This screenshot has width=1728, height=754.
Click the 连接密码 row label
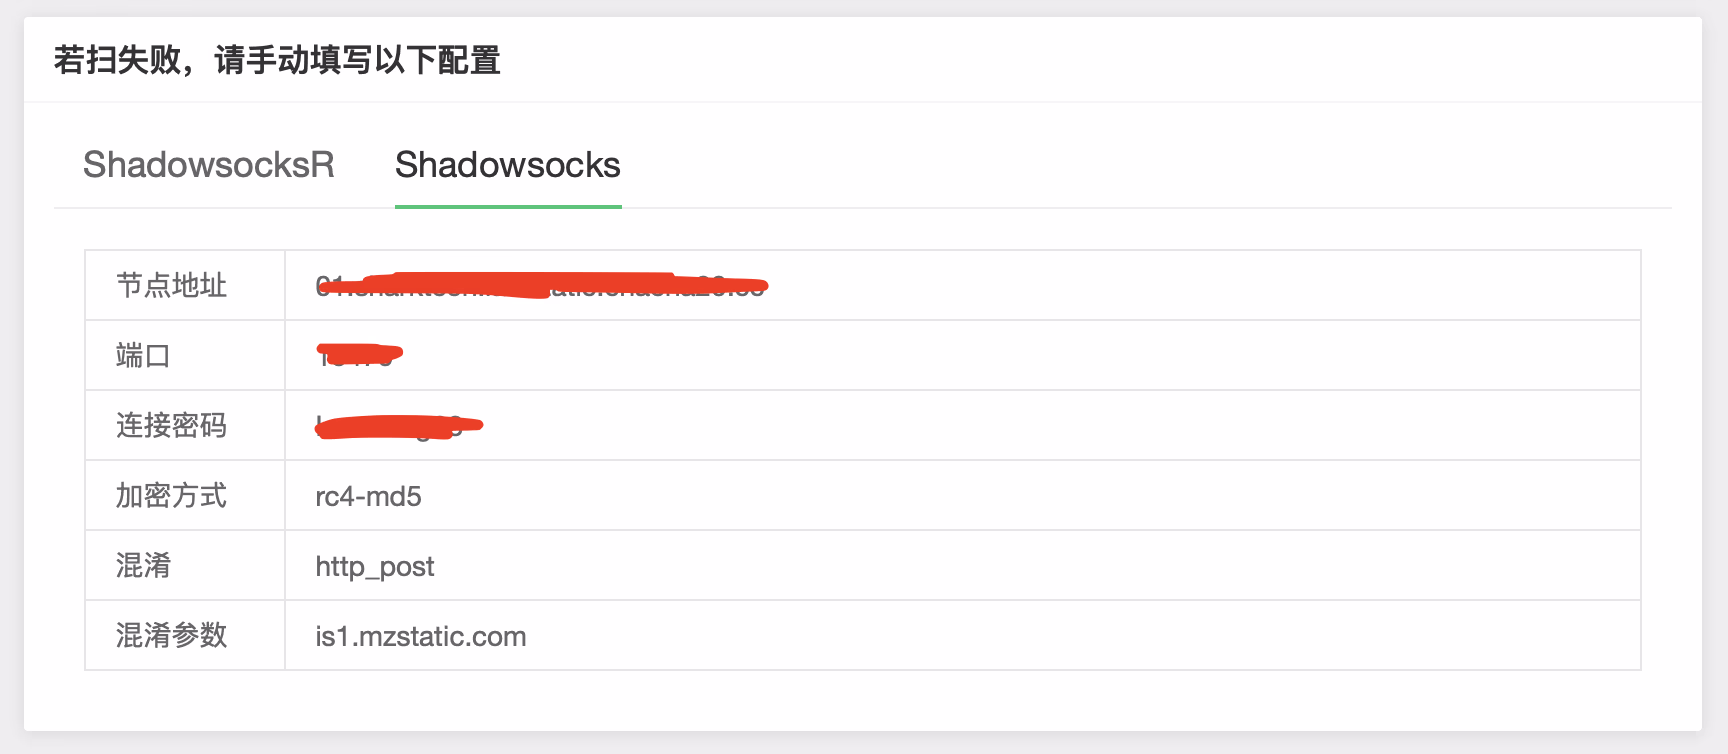tap(171, 425)
